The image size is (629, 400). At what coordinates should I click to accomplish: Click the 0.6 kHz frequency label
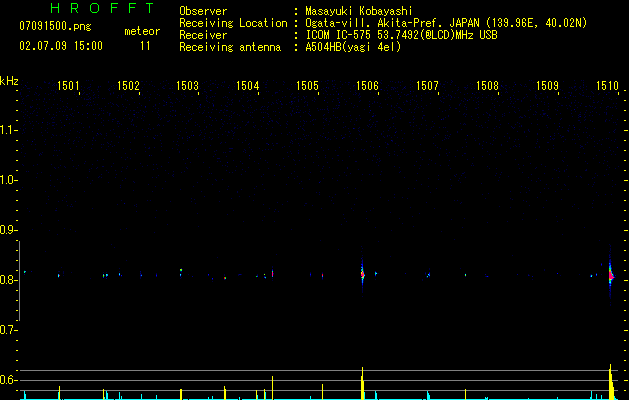[x=8, y=380]
